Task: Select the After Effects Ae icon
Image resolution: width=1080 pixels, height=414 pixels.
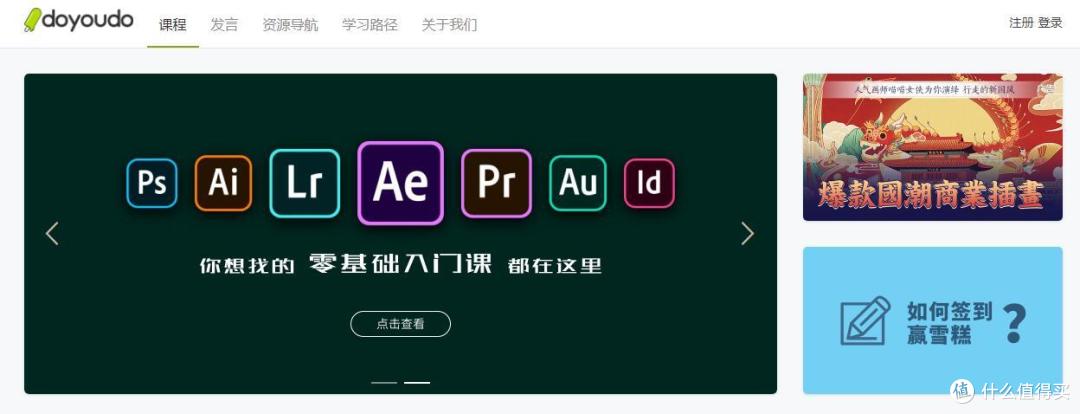Action: click(x=400, y=183)
